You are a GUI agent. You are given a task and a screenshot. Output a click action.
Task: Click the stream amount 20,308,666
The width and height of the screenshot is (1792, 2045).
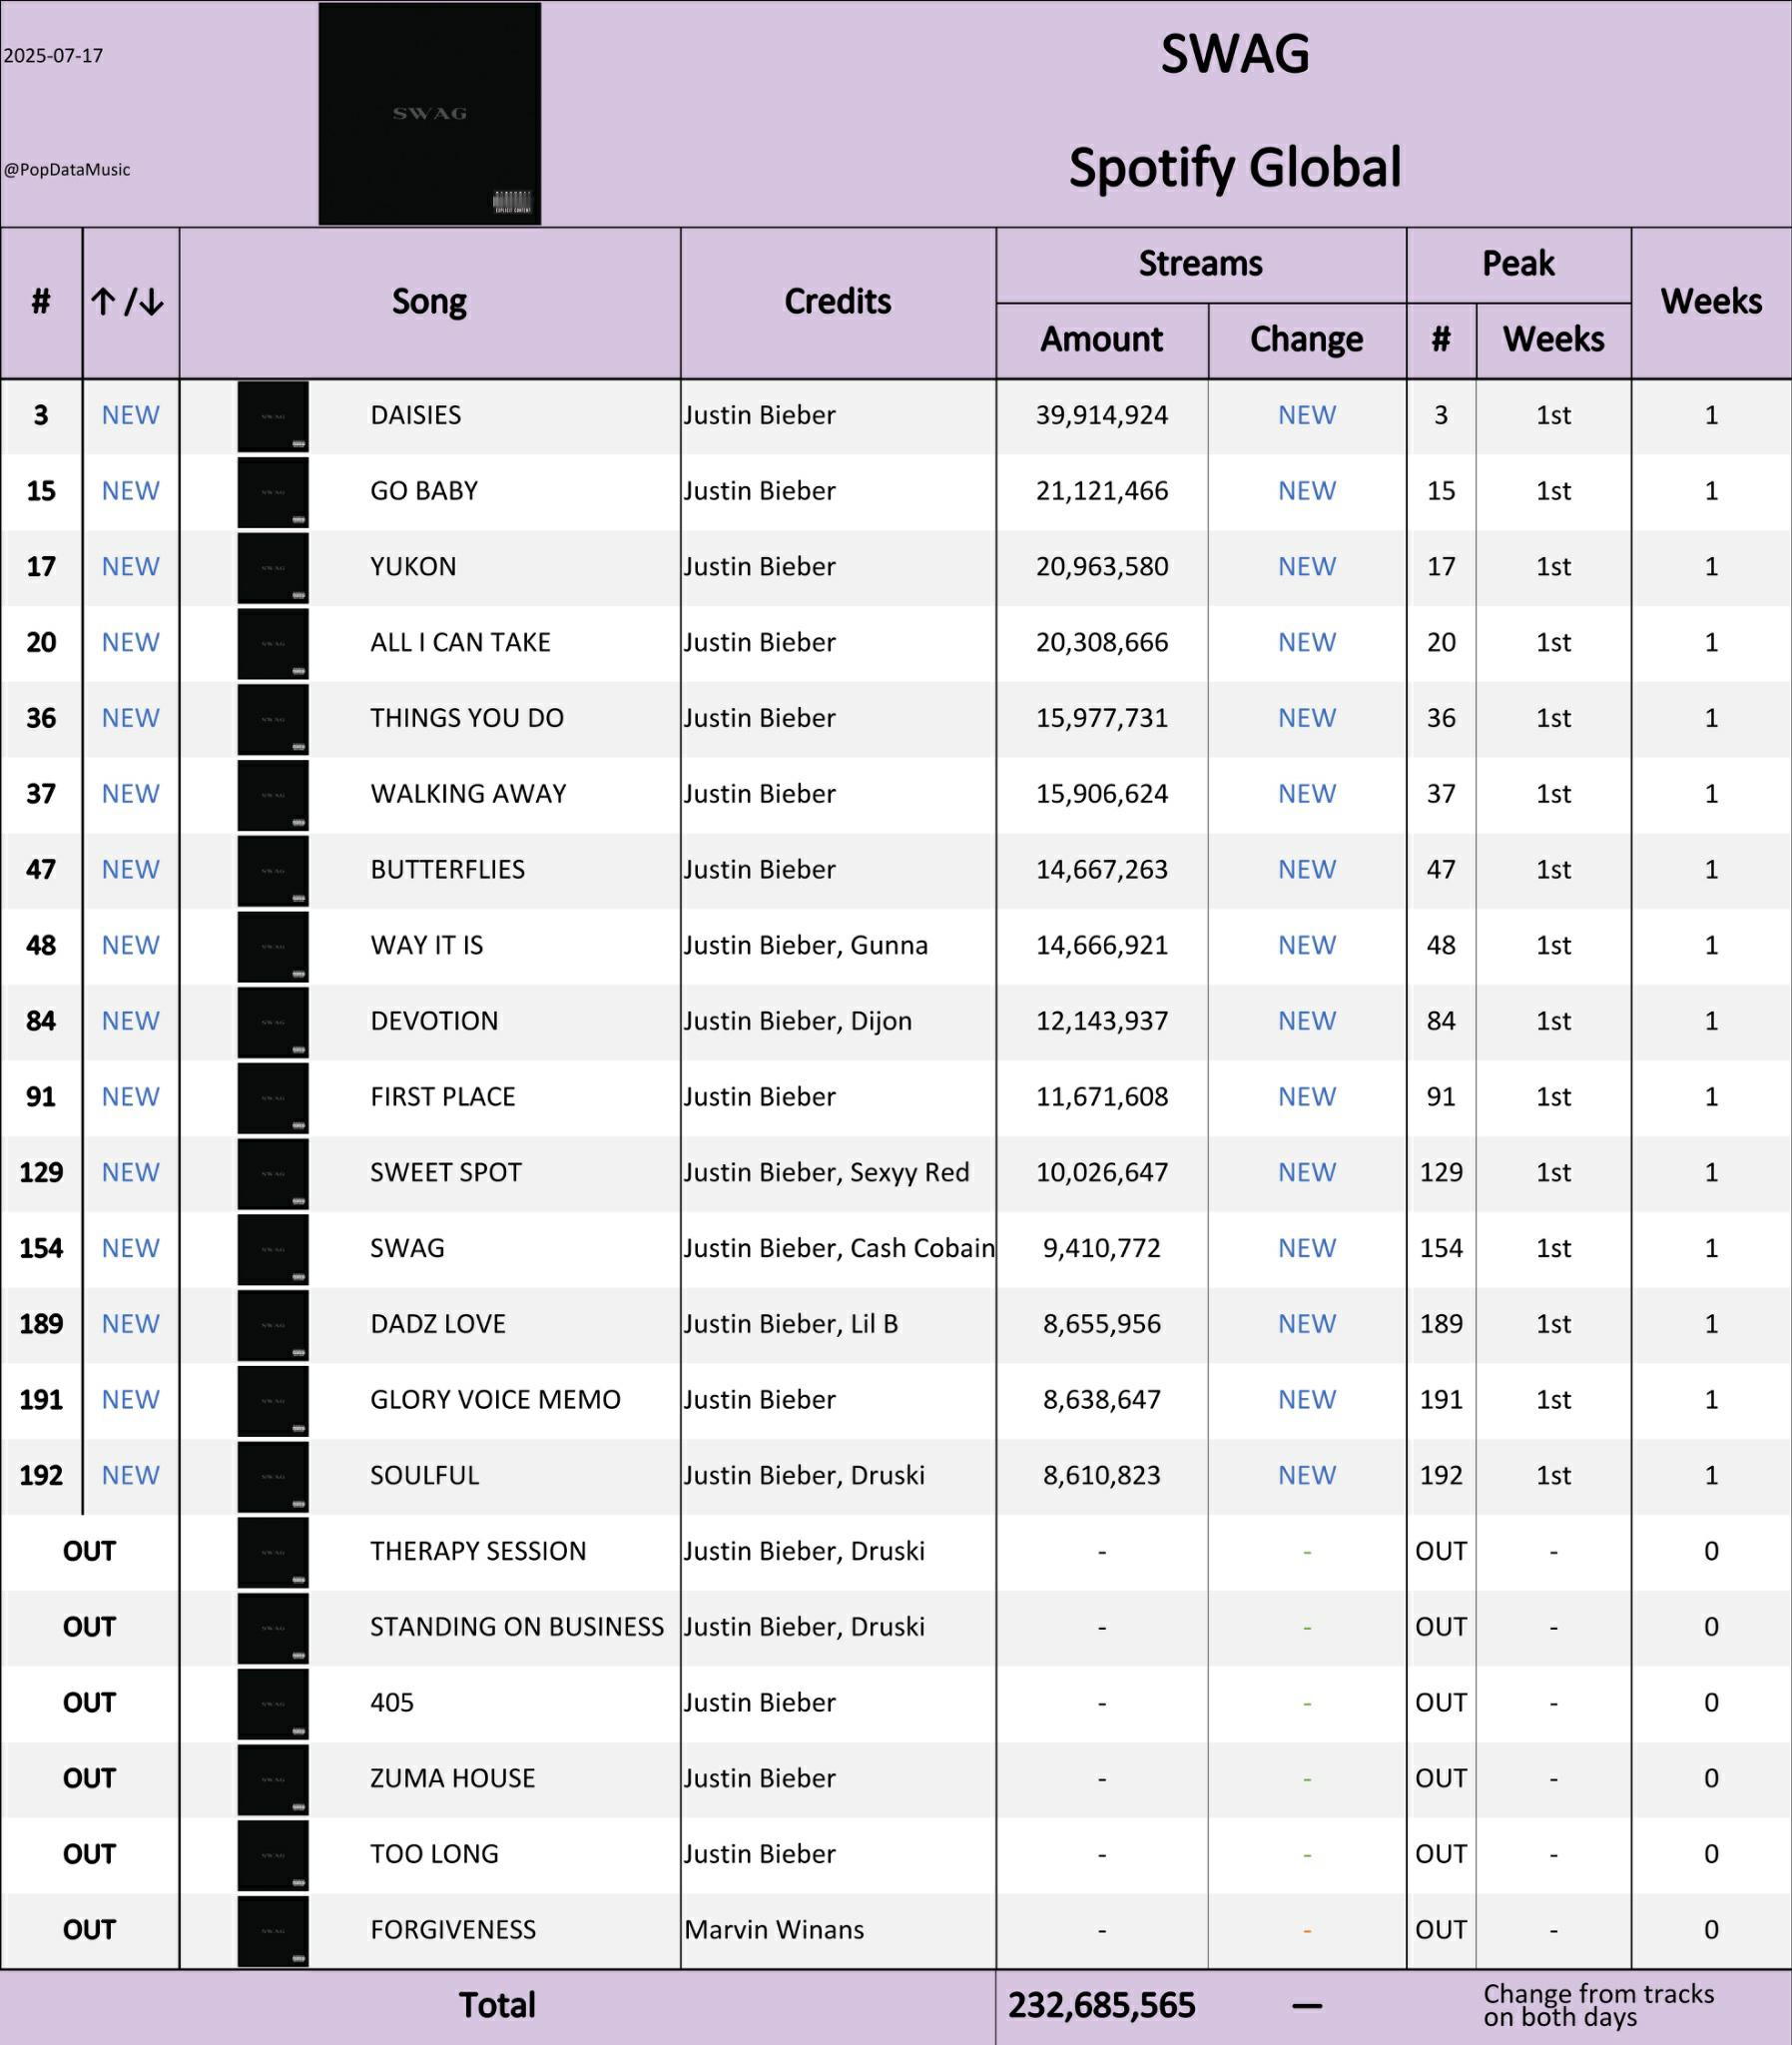click(x=1102, y=642)
